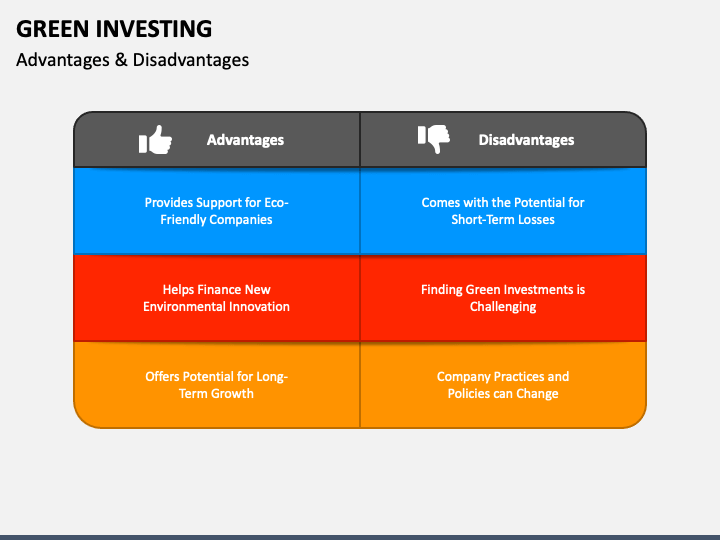Click the GREEN INVESTING title
The width and height of the screenshot is (720, 540).
pos(114,28)
